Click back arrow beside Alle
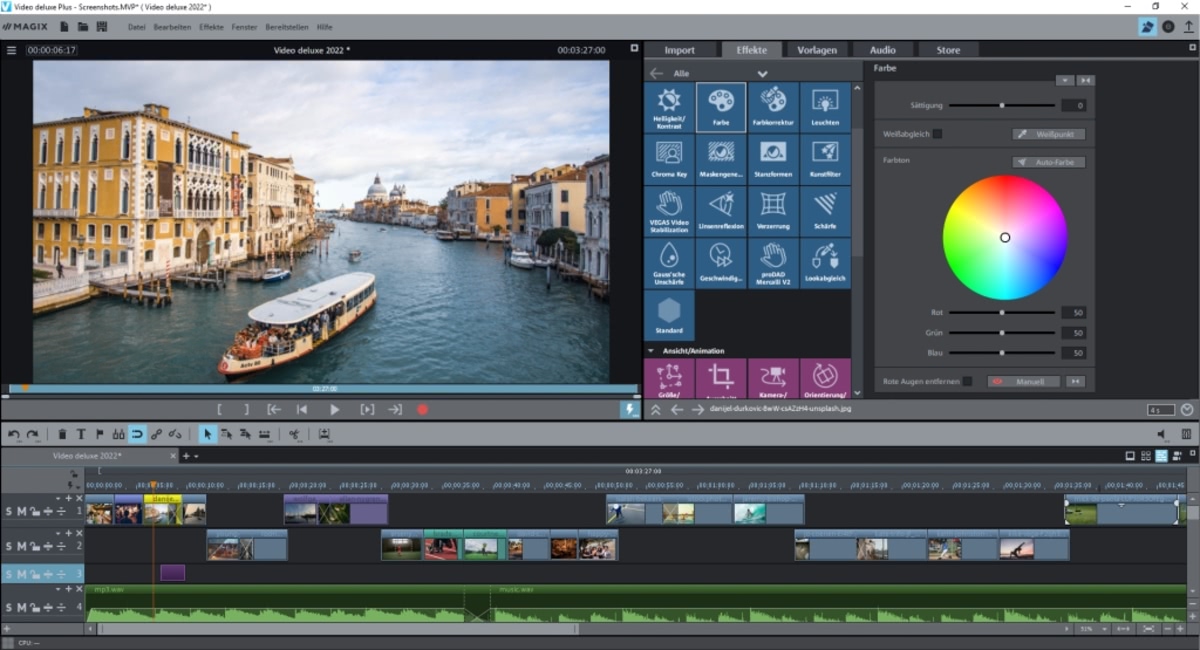The width and height of the screenshot is (1200, 650). pos(656,73)
